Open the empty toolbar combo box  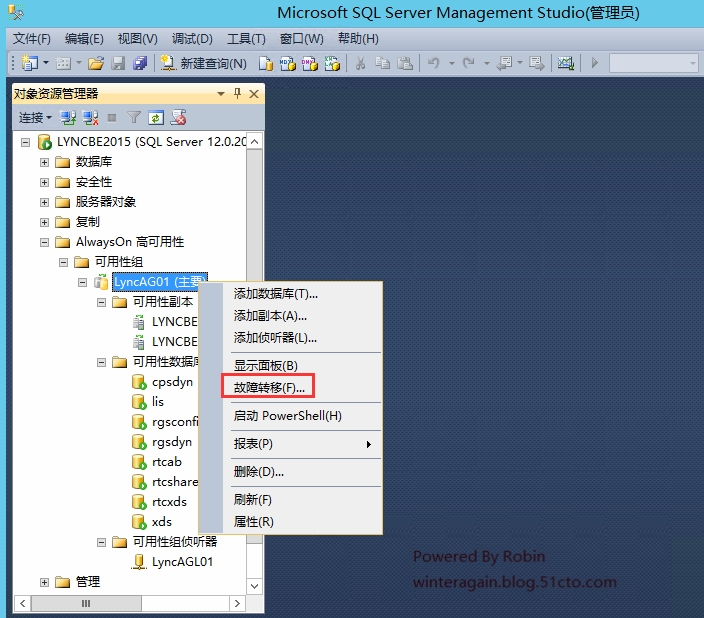pyautogui.click(x=654, y=63)
